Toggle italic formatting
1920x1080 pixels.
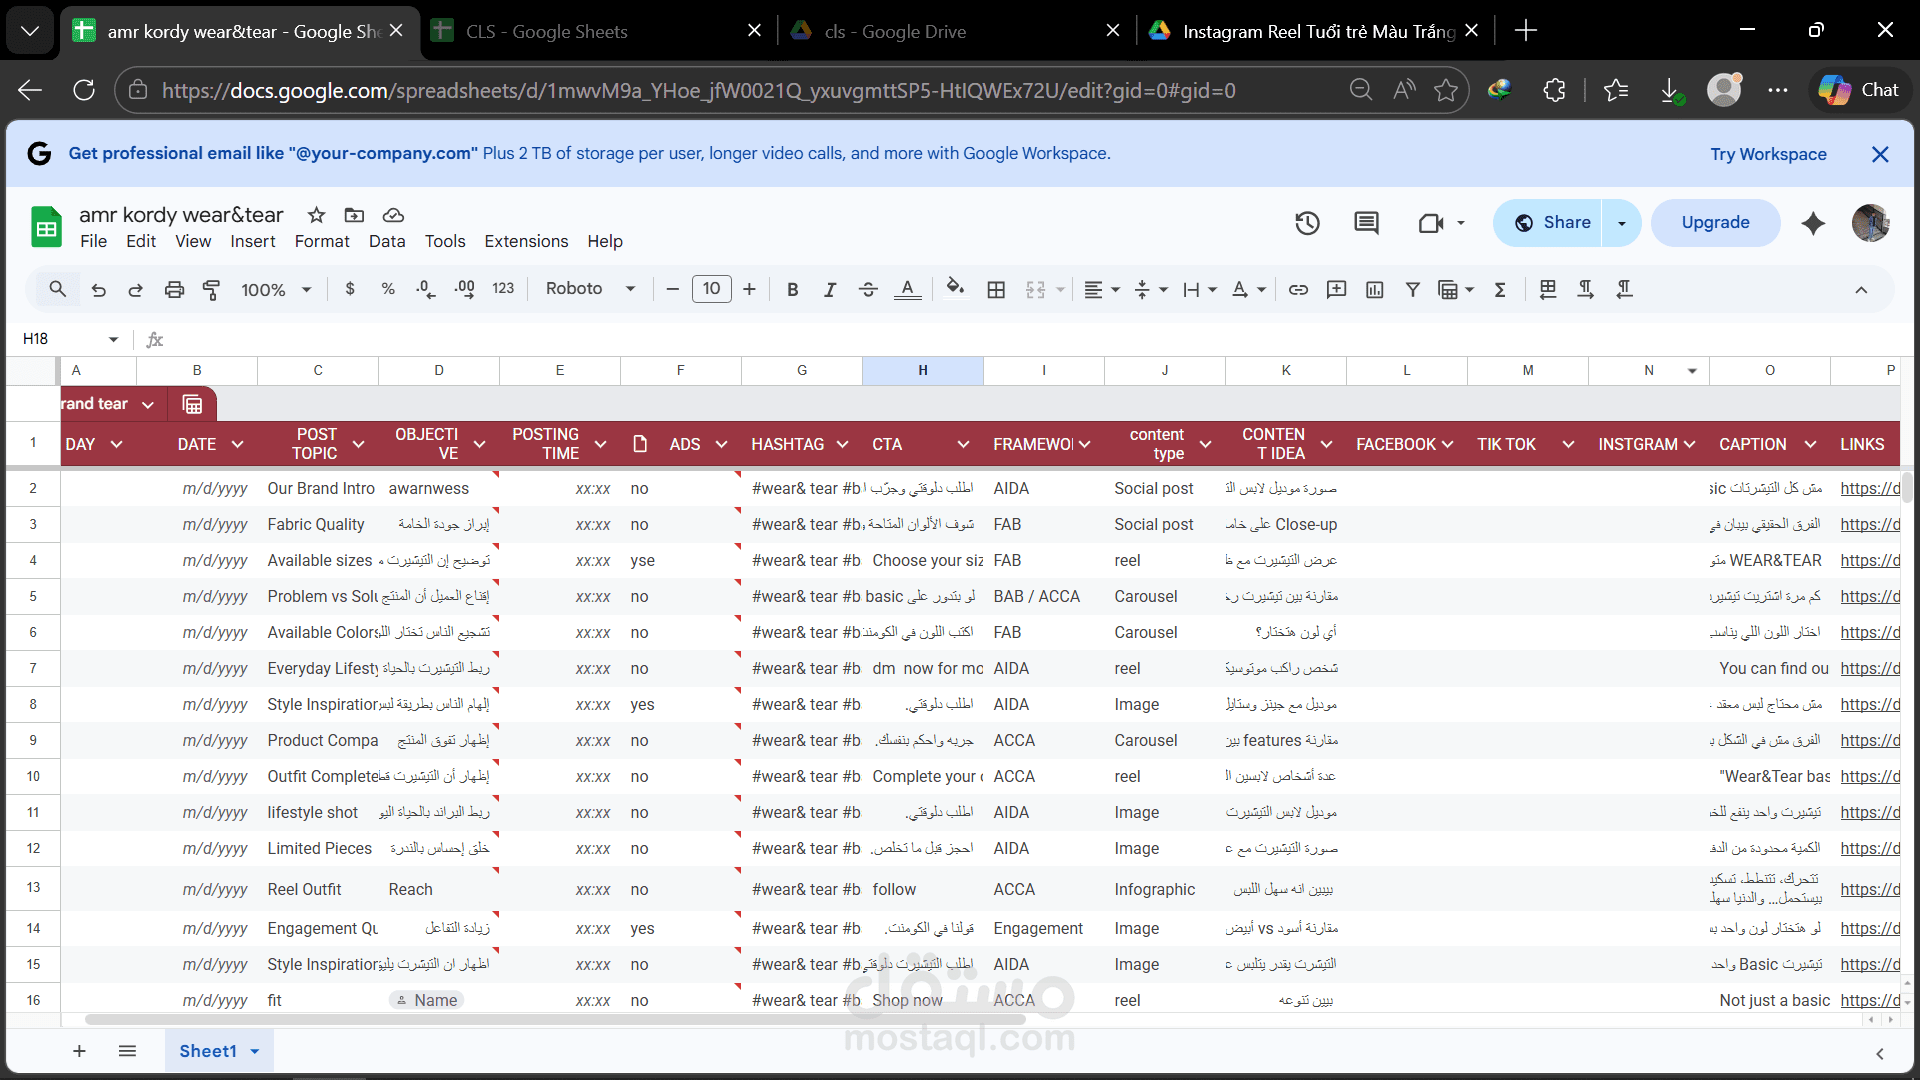(x=829, y=289)
